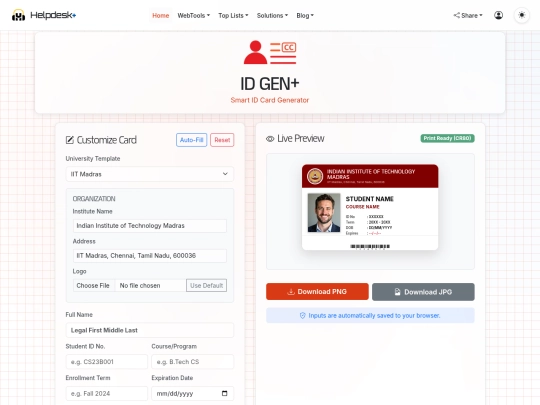The width and height of the screenshot is (540, 405).
Task: Click the Live Preview heading
Action: 301,138
